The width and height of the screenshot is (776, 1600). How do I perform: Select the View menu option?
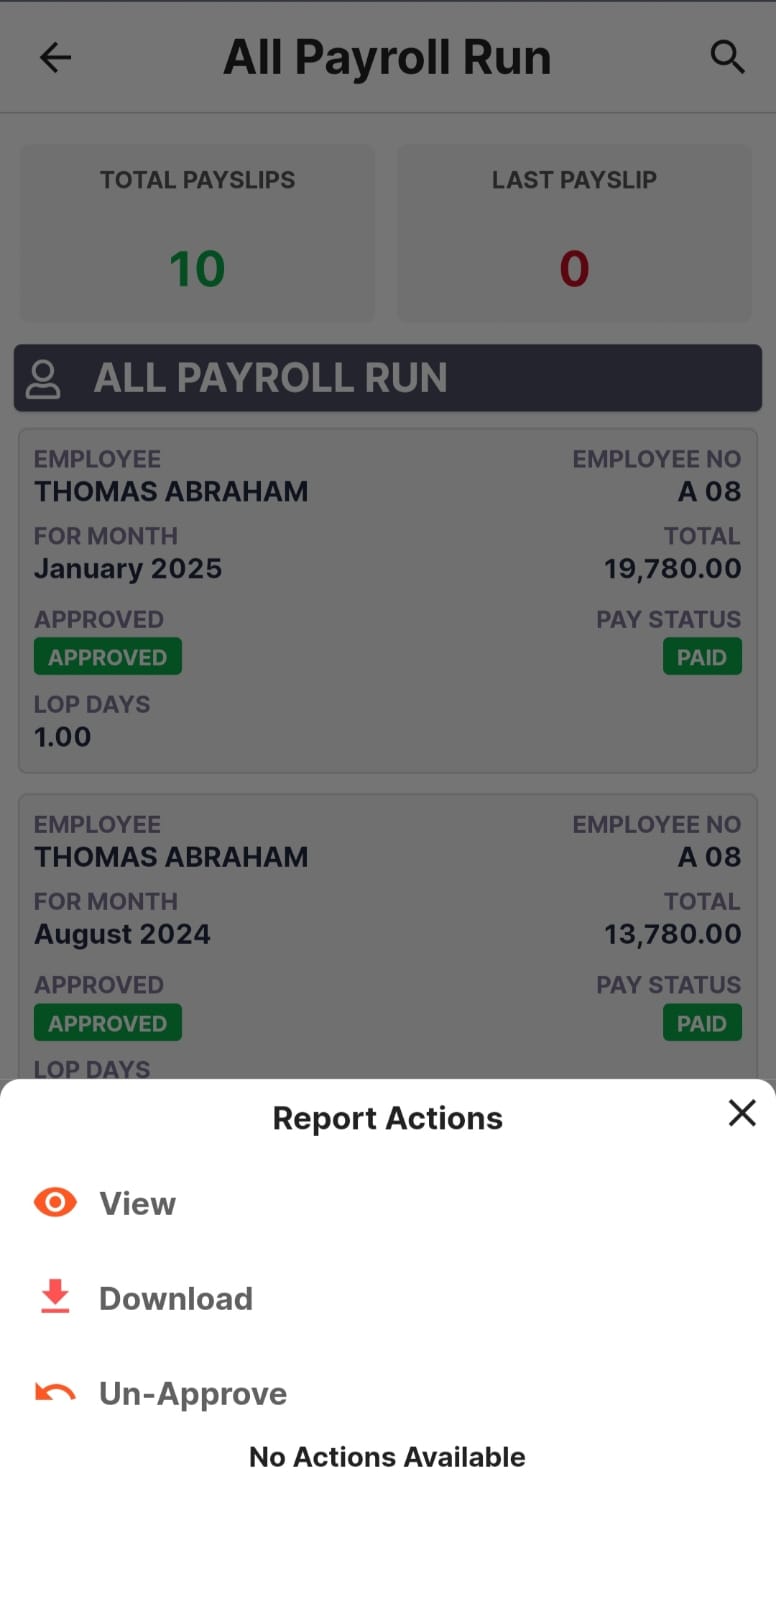pyautogui.click(x=138, y=1203)
